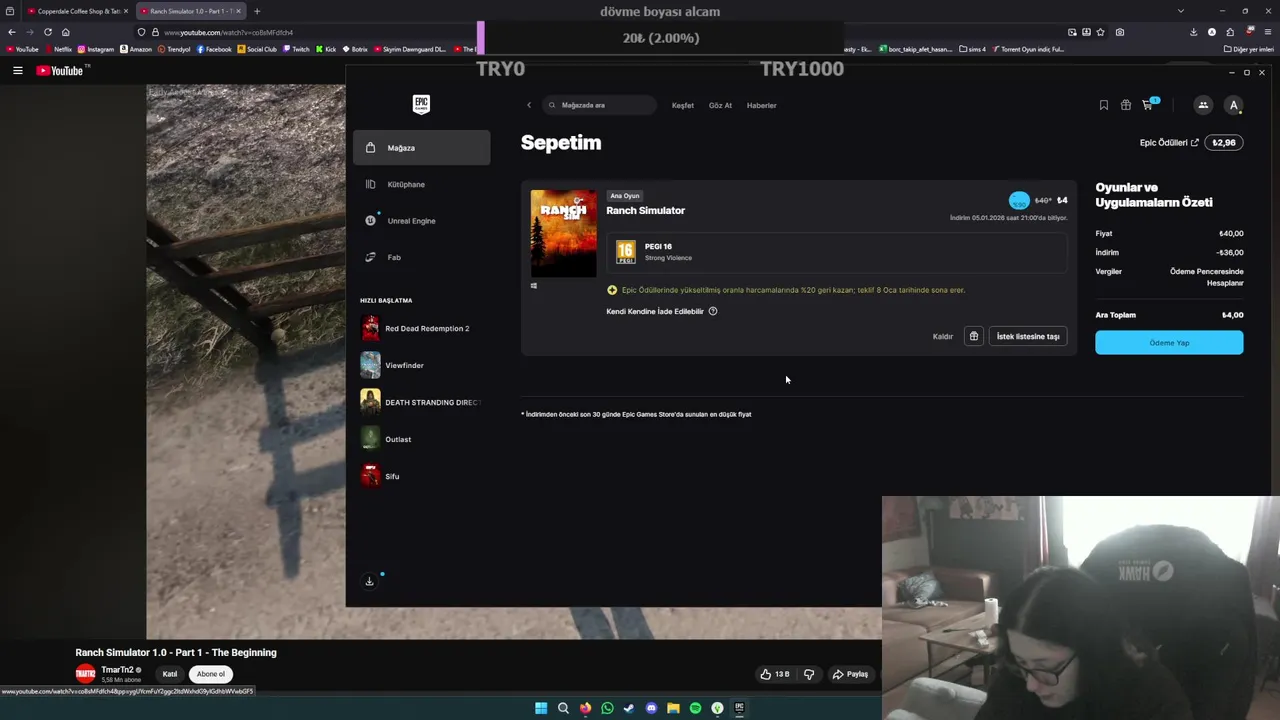Open the friends icon
Viewport: 1280px width, 720px height.
pyautogui.click(x=1203, y=105)
